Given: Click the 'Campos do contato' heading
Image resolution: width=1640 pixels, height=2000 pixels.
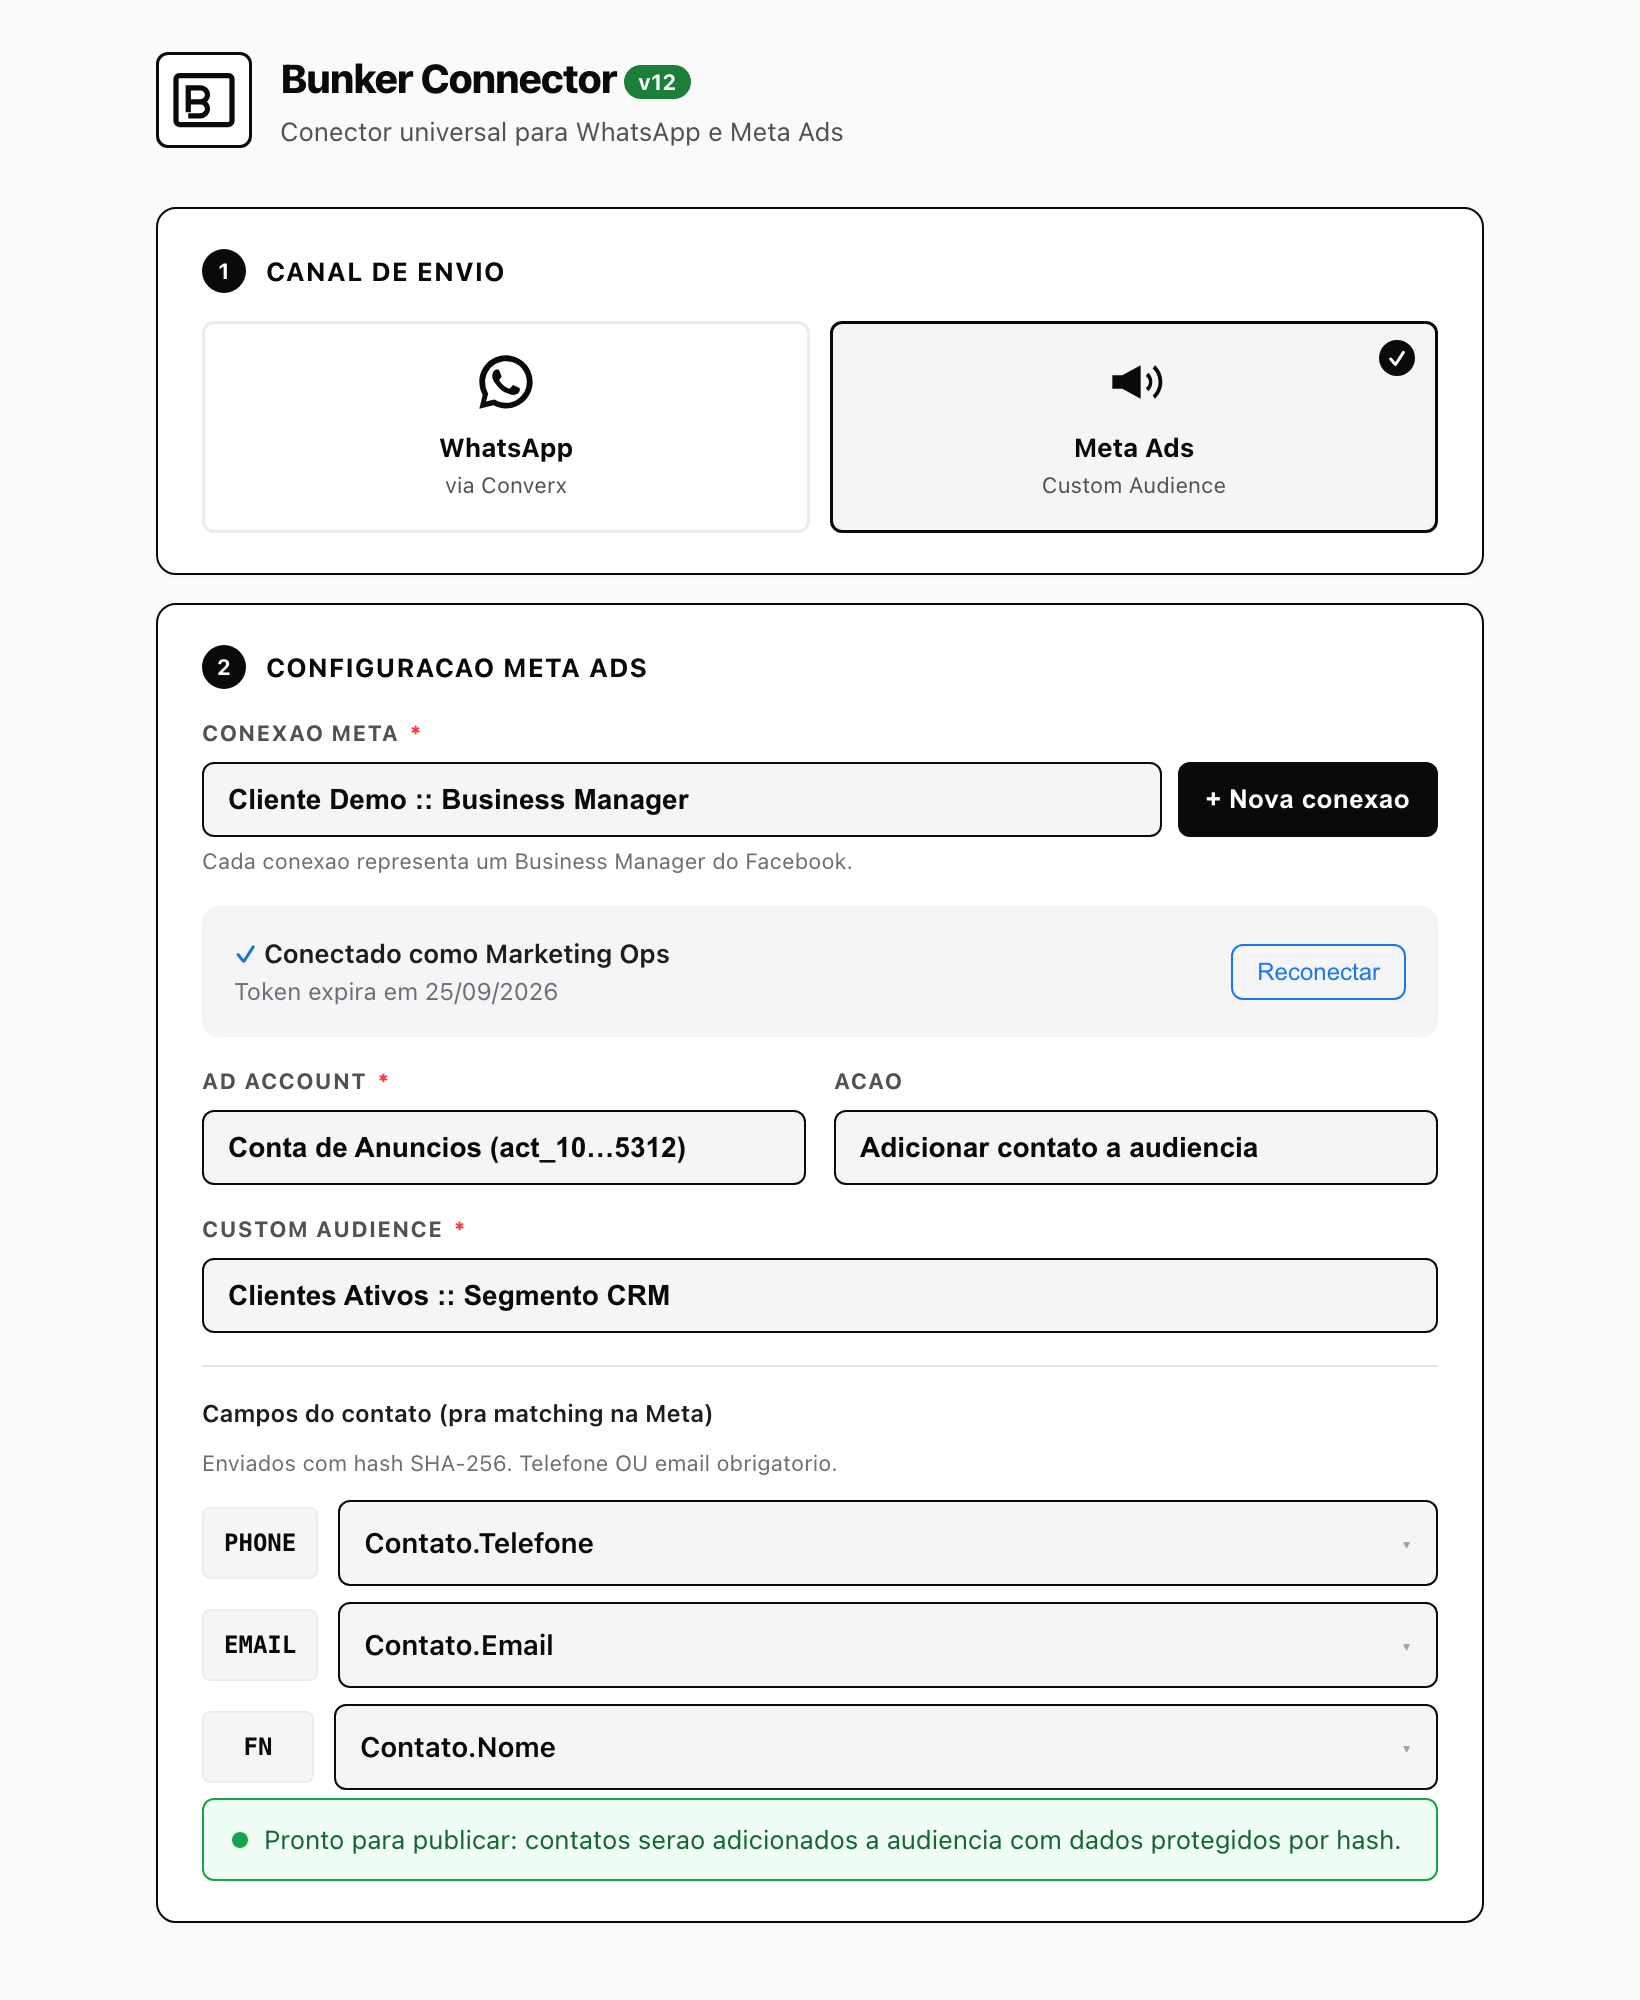Looking at the screenshot, I should (458, 1414).
